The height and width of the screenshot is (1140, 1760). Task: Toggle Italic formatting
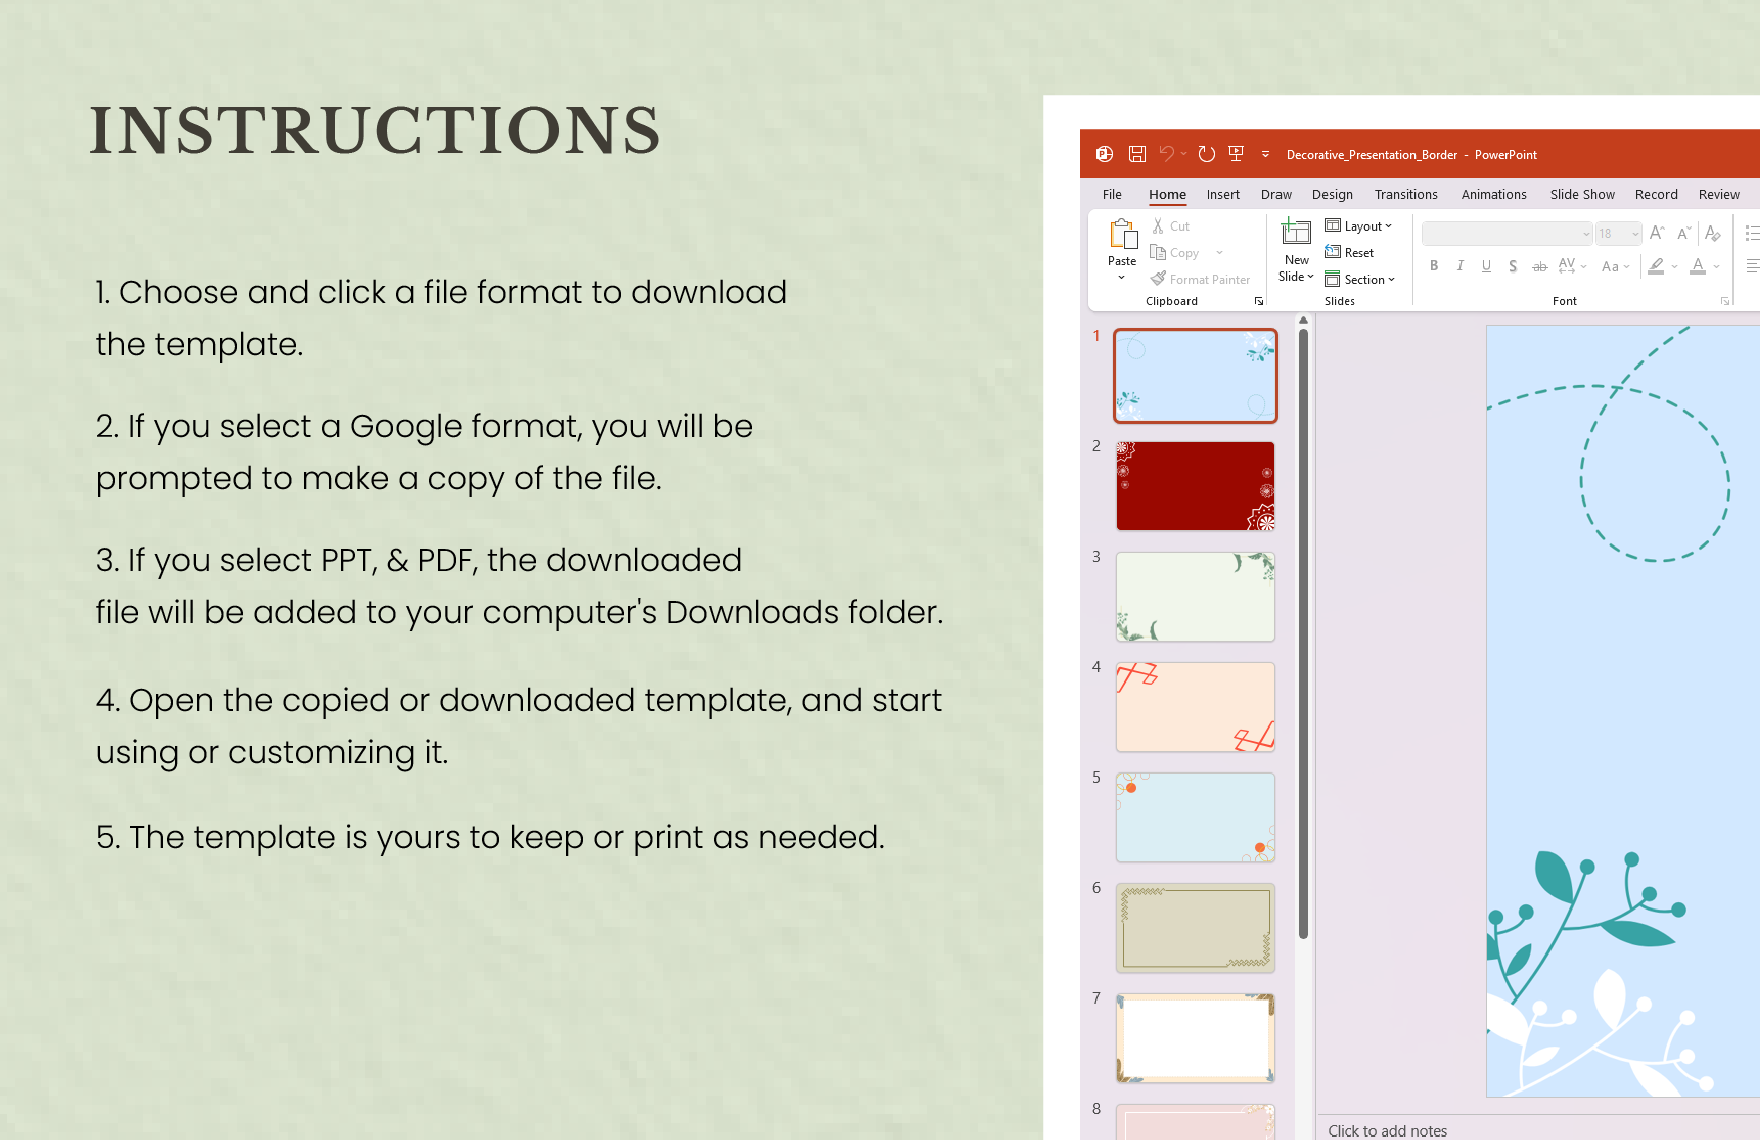click(x=1460, y=266)
